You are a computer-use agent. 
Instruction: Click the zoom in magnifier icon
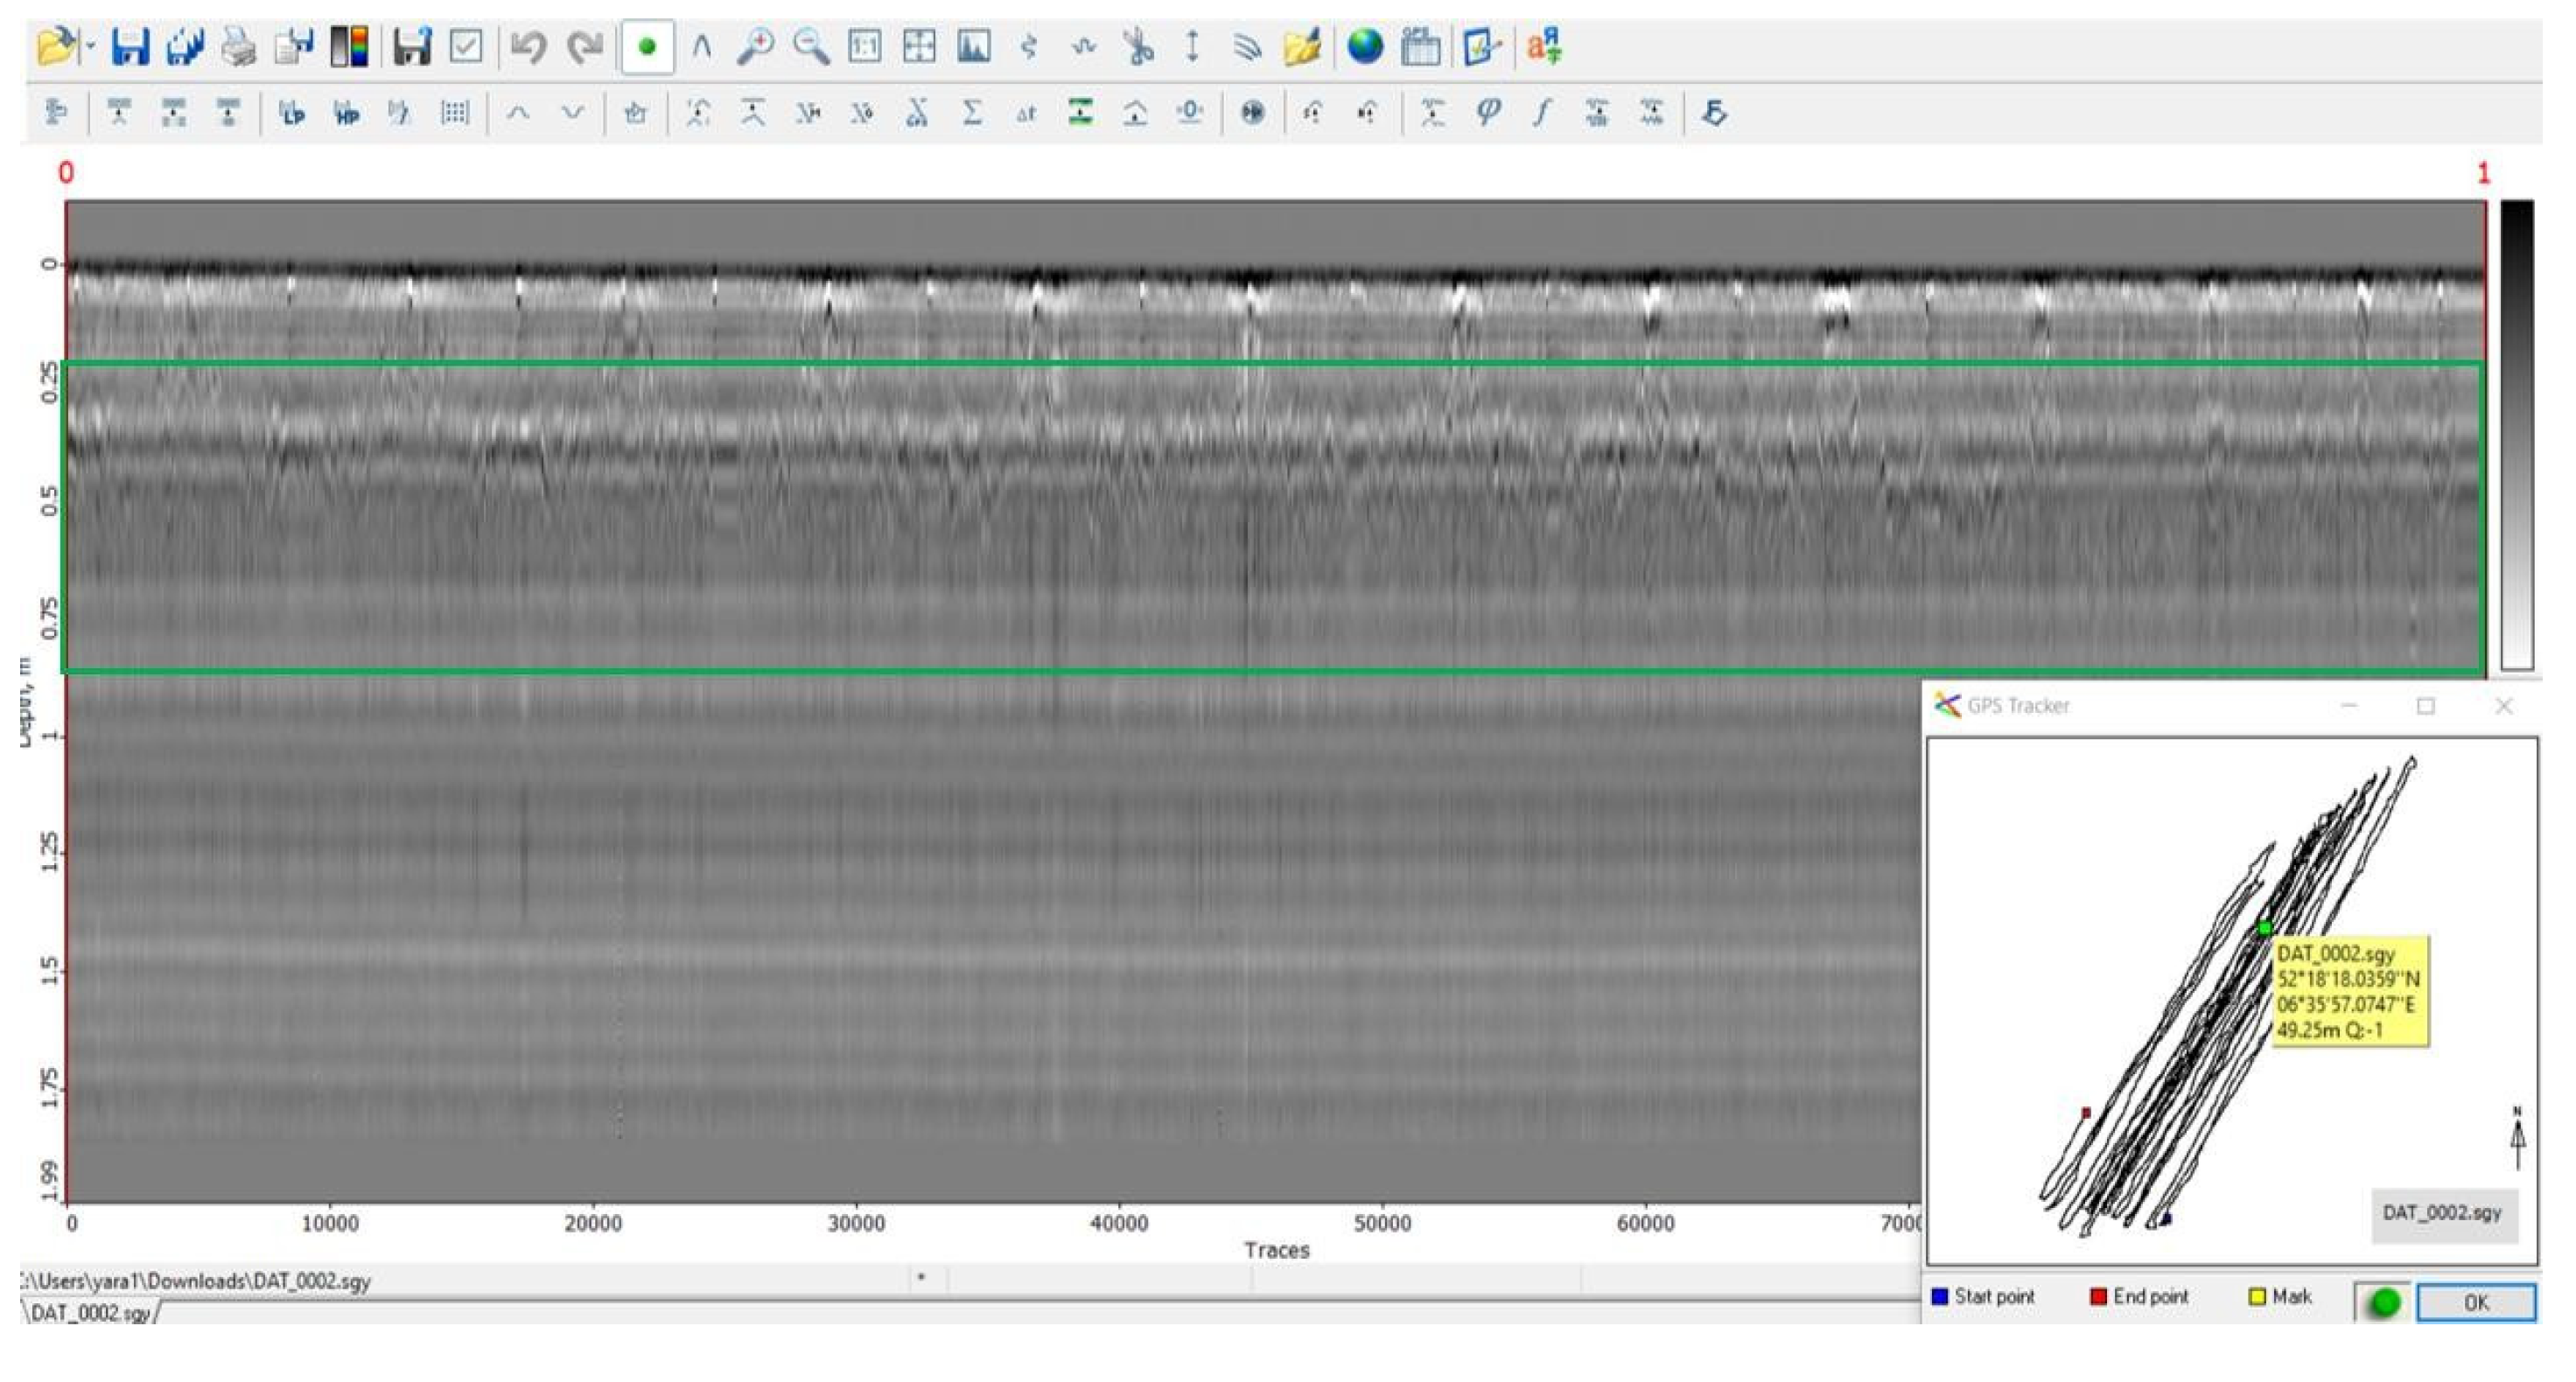pos(755,47)
